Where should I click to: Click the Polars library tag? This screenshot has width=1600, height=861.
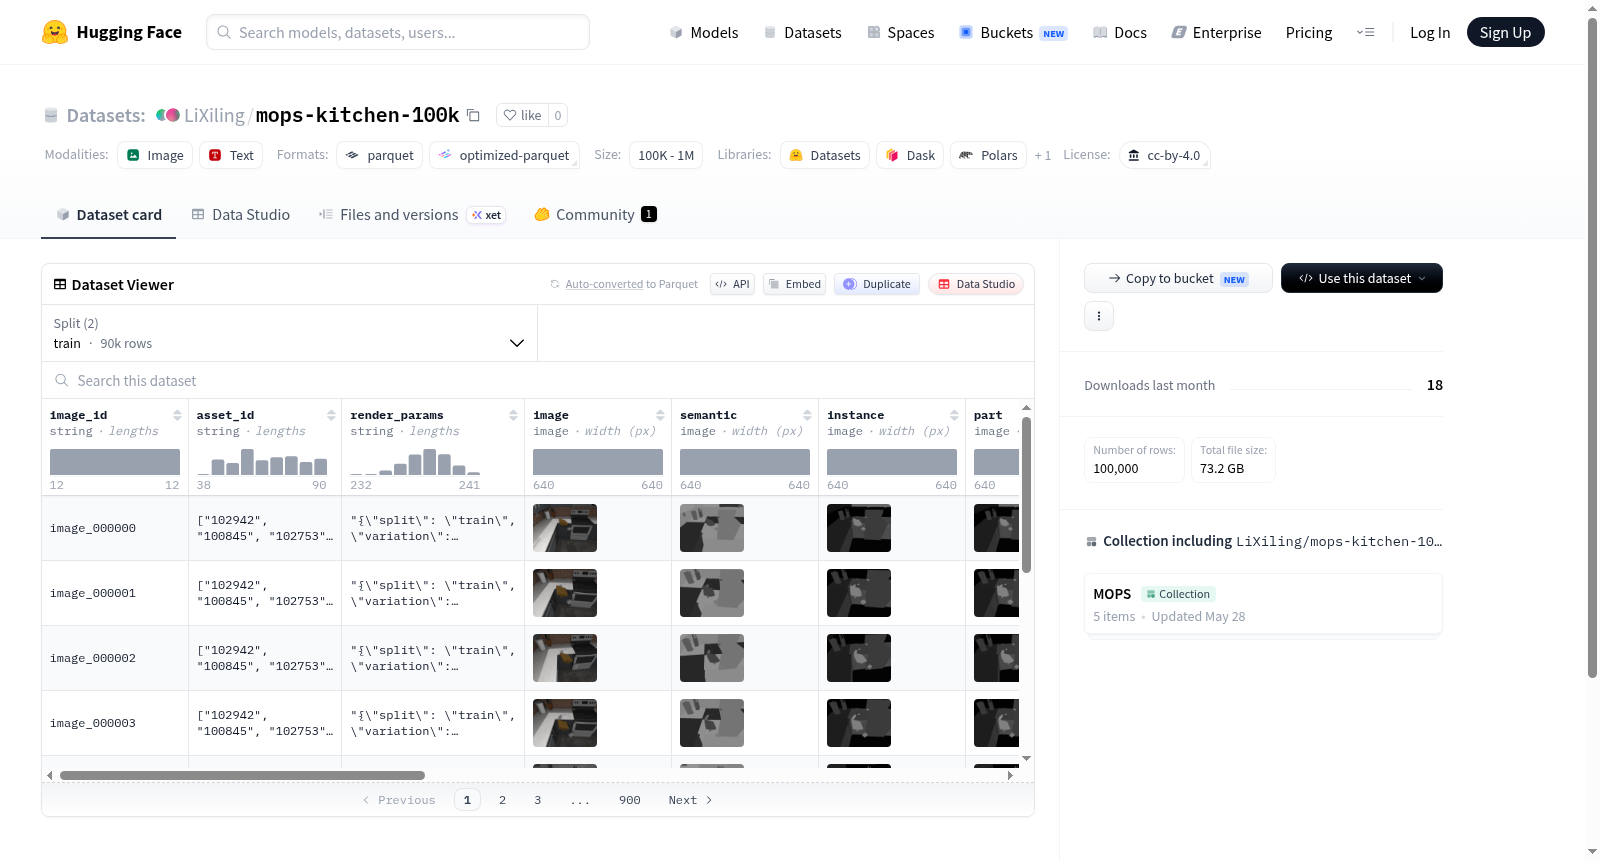[988, 155]
